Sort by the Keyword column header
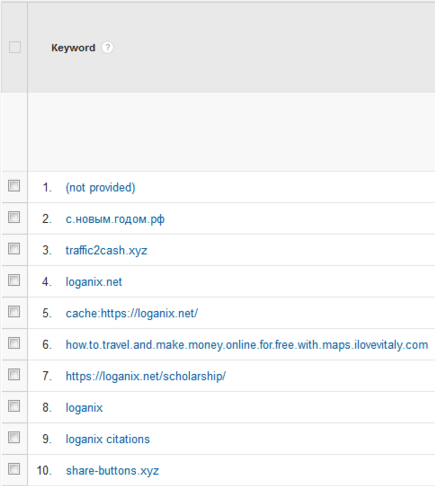 [73, 48]
